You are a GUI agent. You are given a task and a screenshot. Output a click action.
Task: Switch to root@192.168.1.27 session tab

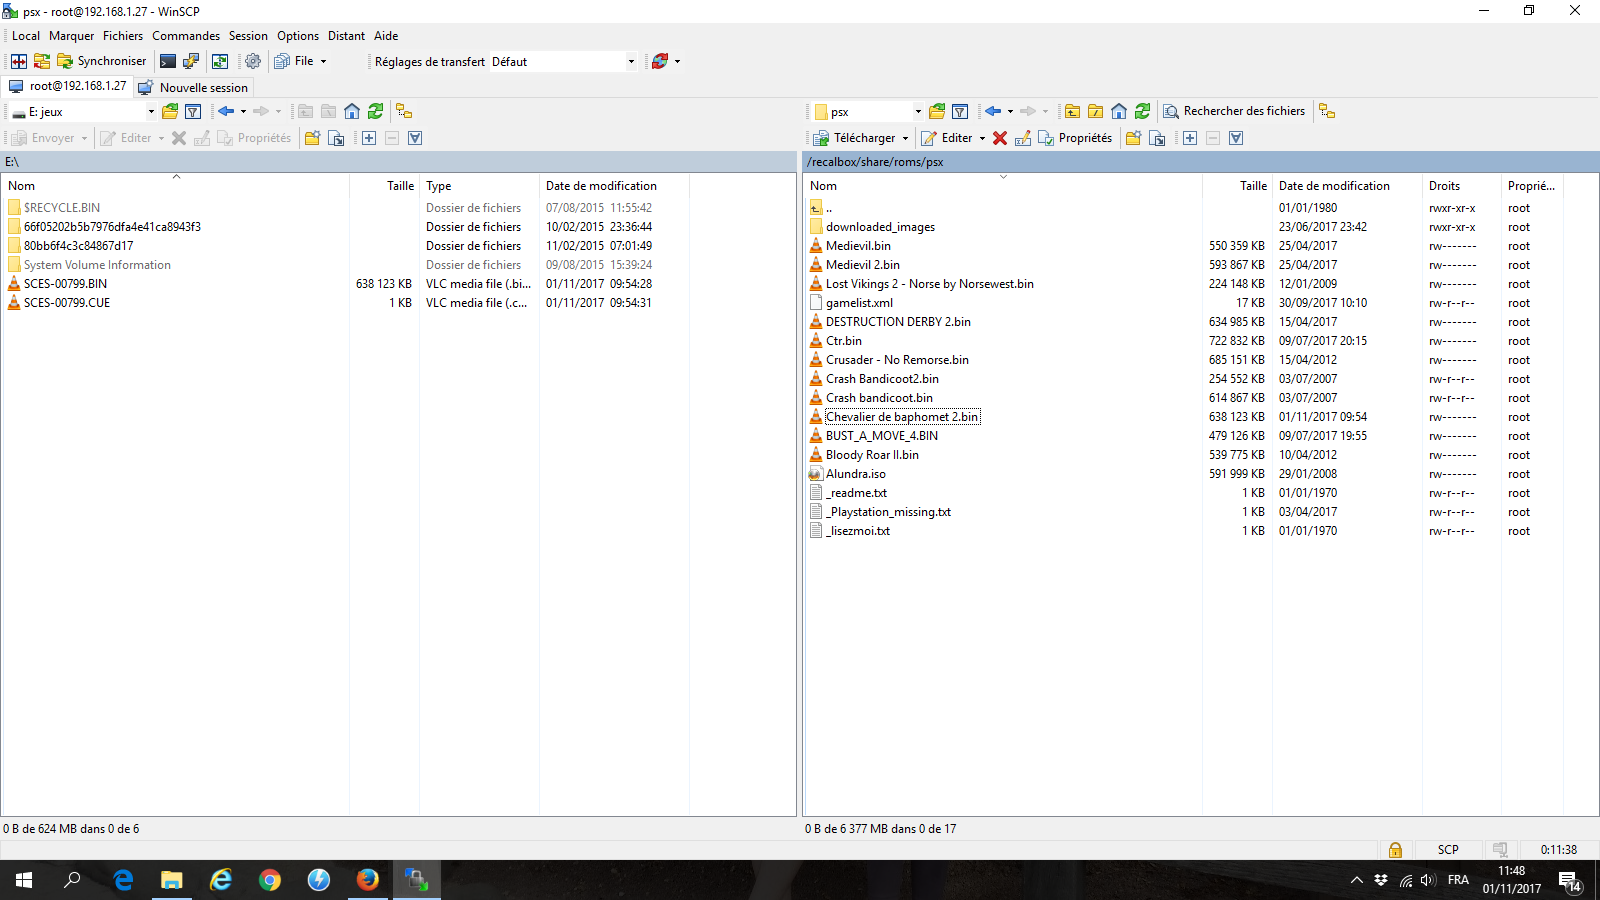coord(68,86)
